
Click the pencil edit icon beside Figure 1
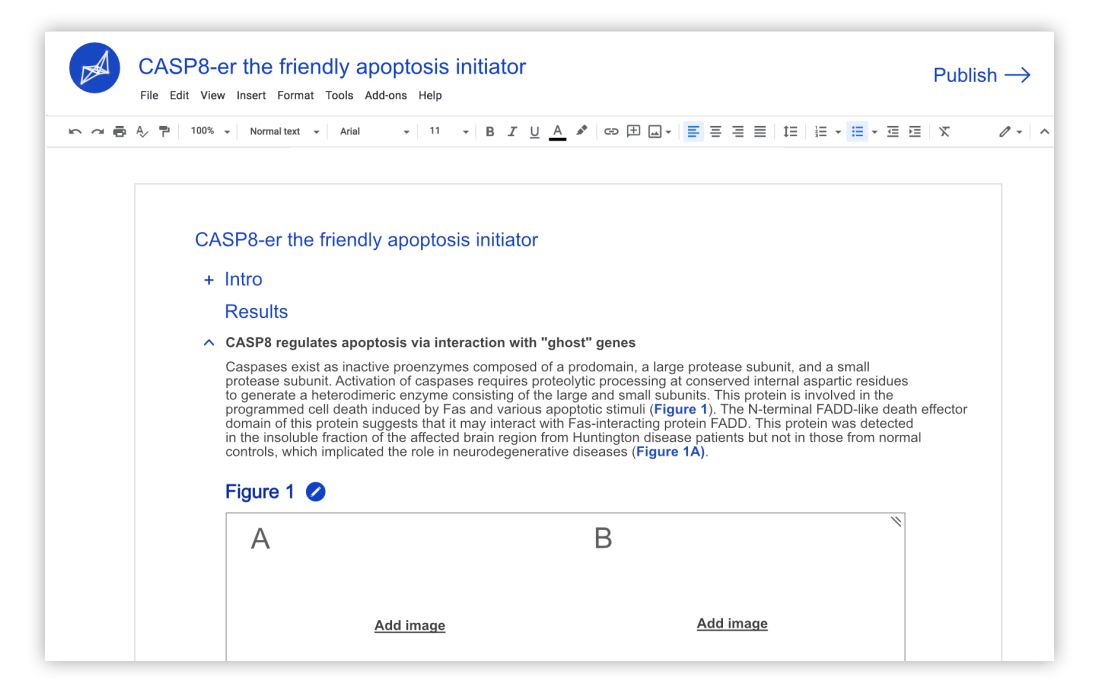tap(316, 492)
